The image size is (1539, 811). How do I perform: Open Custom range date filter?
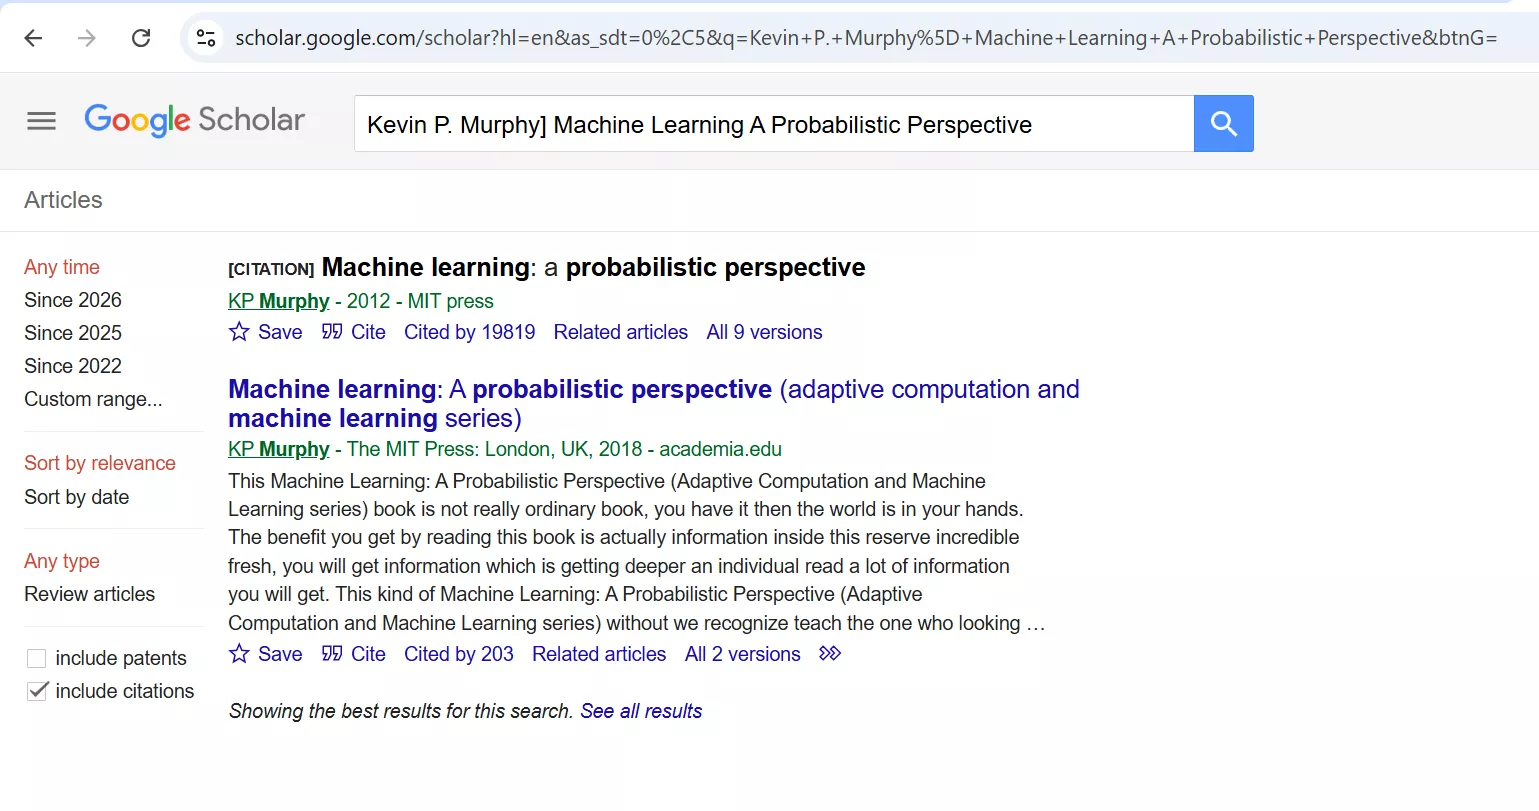(x=92, y=398)
